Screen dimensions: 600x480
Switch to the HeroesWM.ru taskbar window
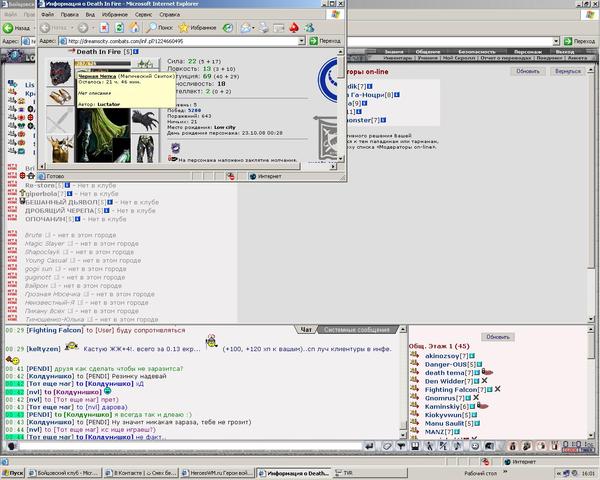217,473
